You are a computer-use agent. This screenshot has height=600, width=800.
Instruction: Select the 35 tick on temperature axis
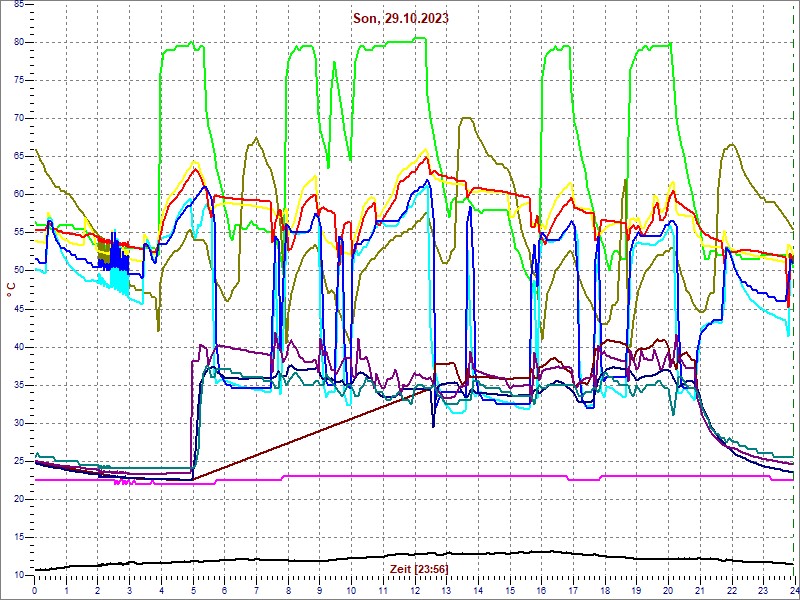click(x=18, y=385)
